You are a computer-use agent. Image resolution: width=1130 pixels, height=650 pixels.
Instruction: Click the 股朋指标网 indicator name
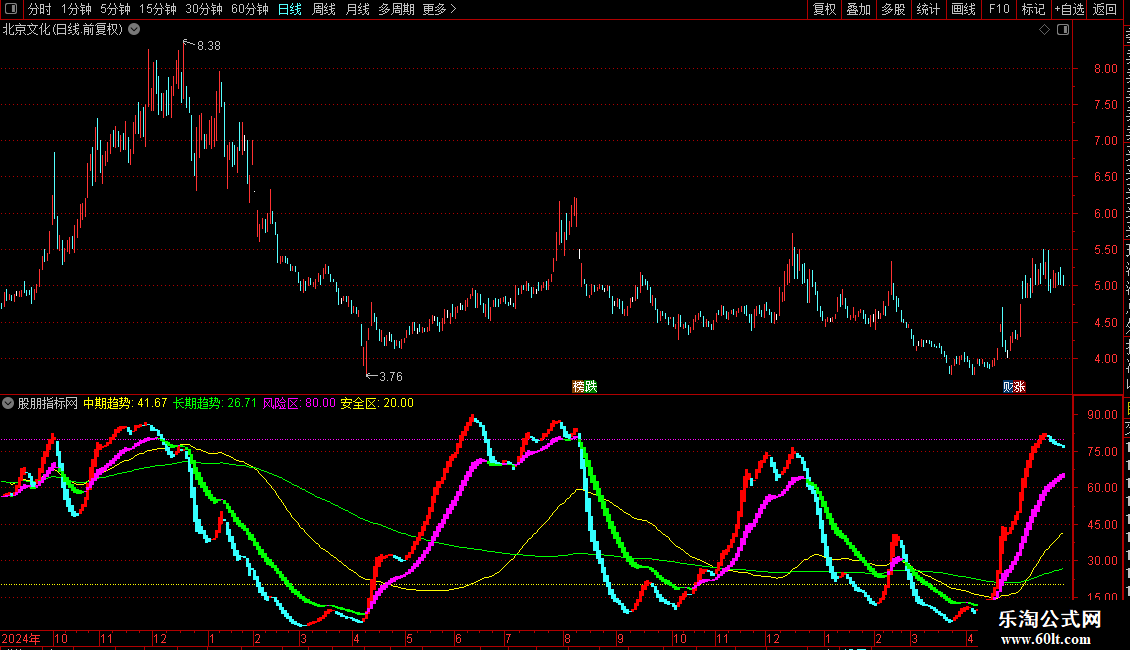48,403
